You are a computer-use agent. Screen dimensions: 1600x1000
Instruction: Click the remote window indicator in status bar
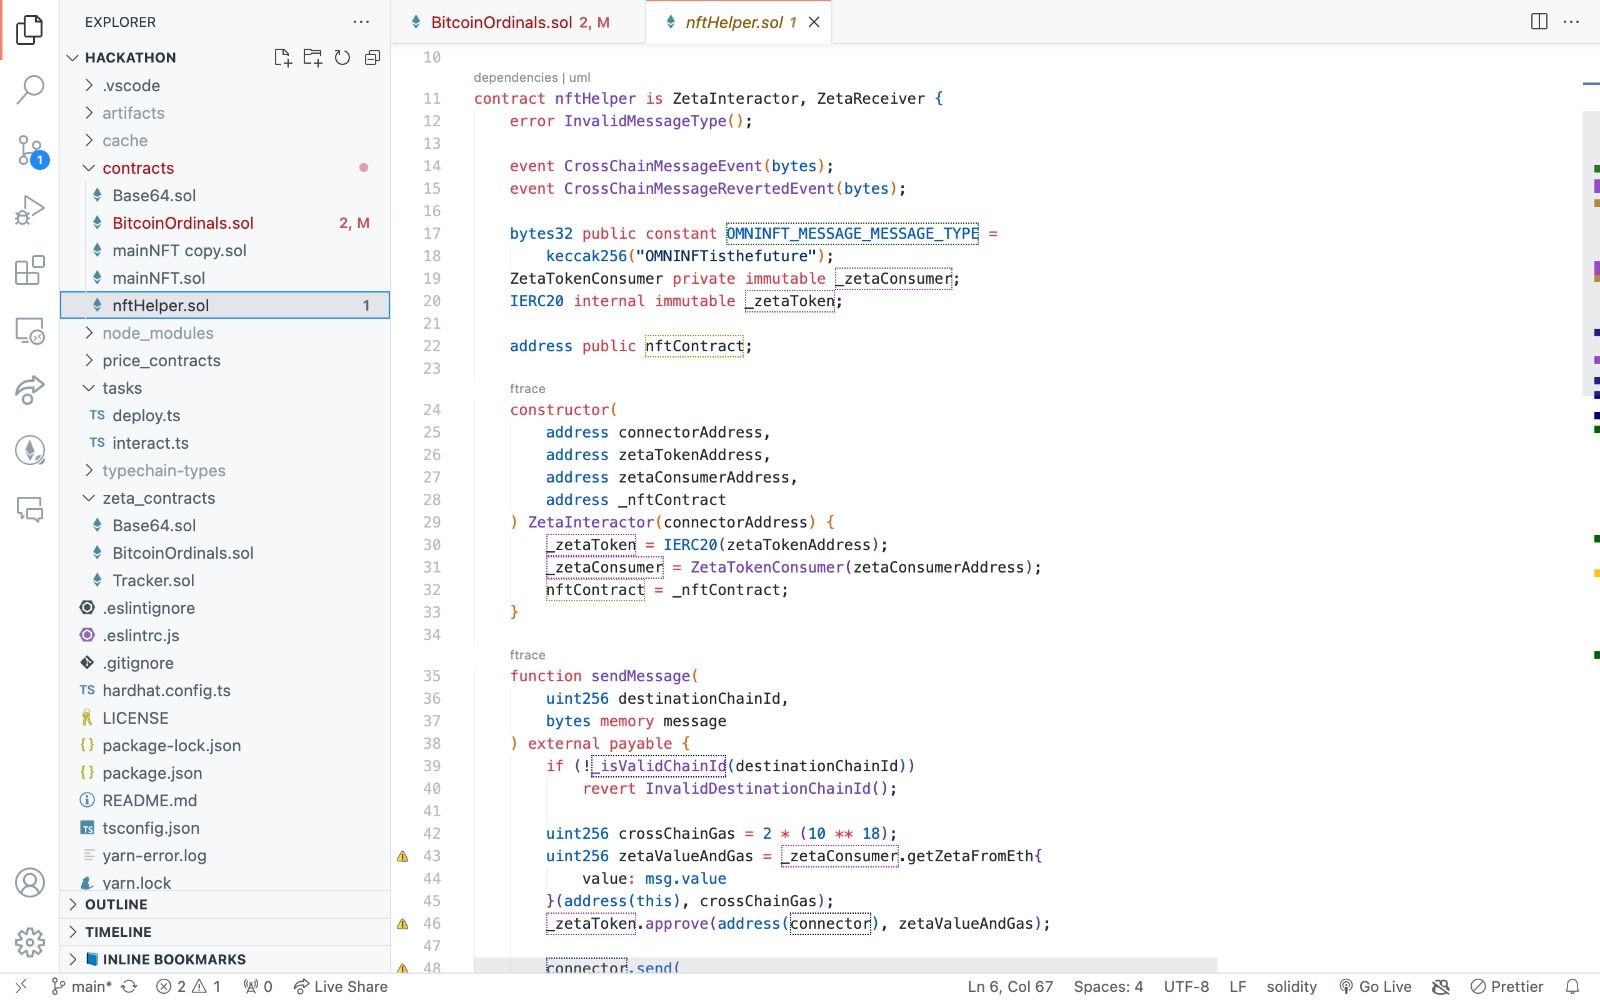(21, 986)
